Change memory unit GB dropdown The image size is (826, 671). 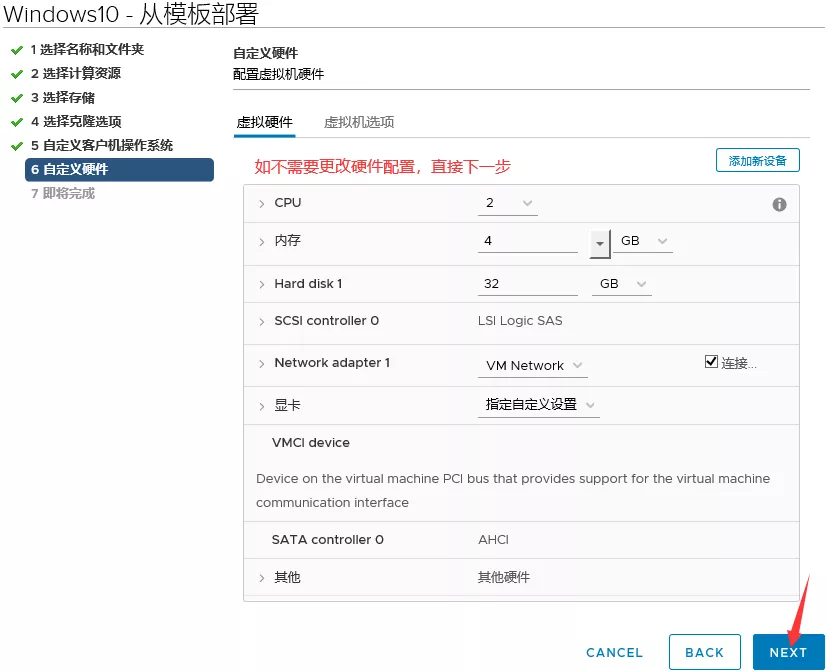(x=643, y=242)
